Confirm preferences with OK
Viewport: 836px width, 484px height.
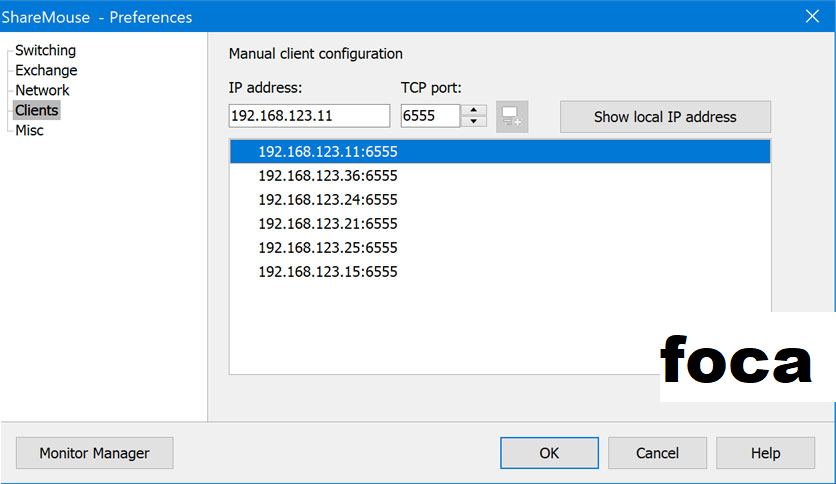tap(549, 453)
